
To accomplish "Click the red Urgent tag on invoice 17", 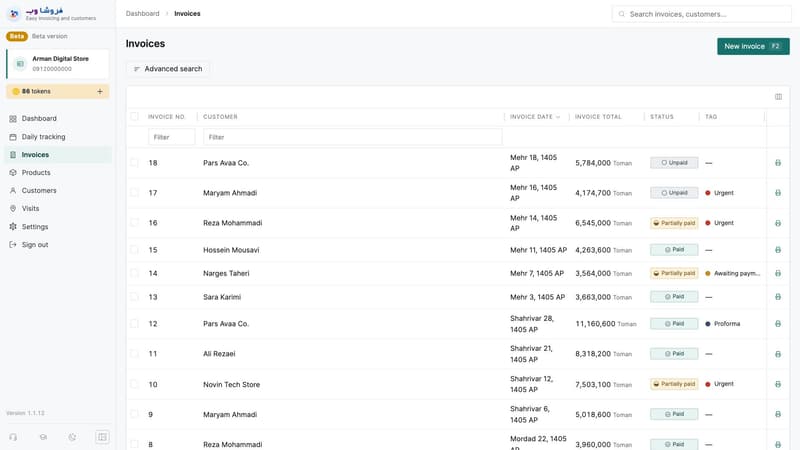I will click(719, 193).
